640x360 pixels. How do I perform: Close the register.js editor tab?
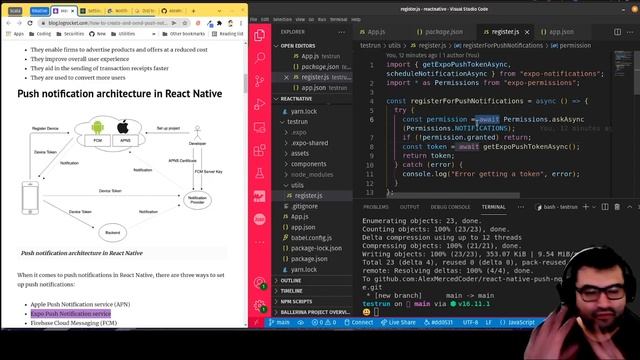point(527,32)
